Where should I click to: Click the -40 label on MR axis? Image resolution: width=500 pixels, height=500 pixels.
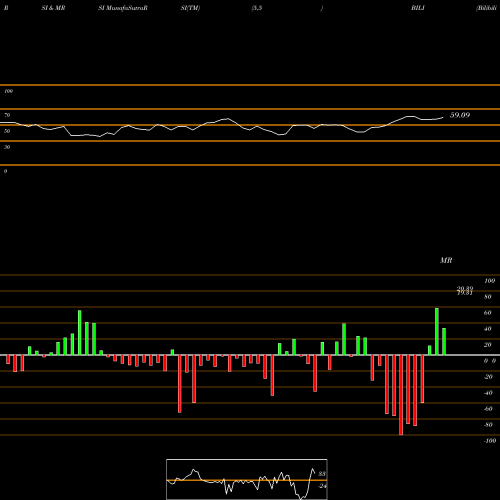point(488,393)
